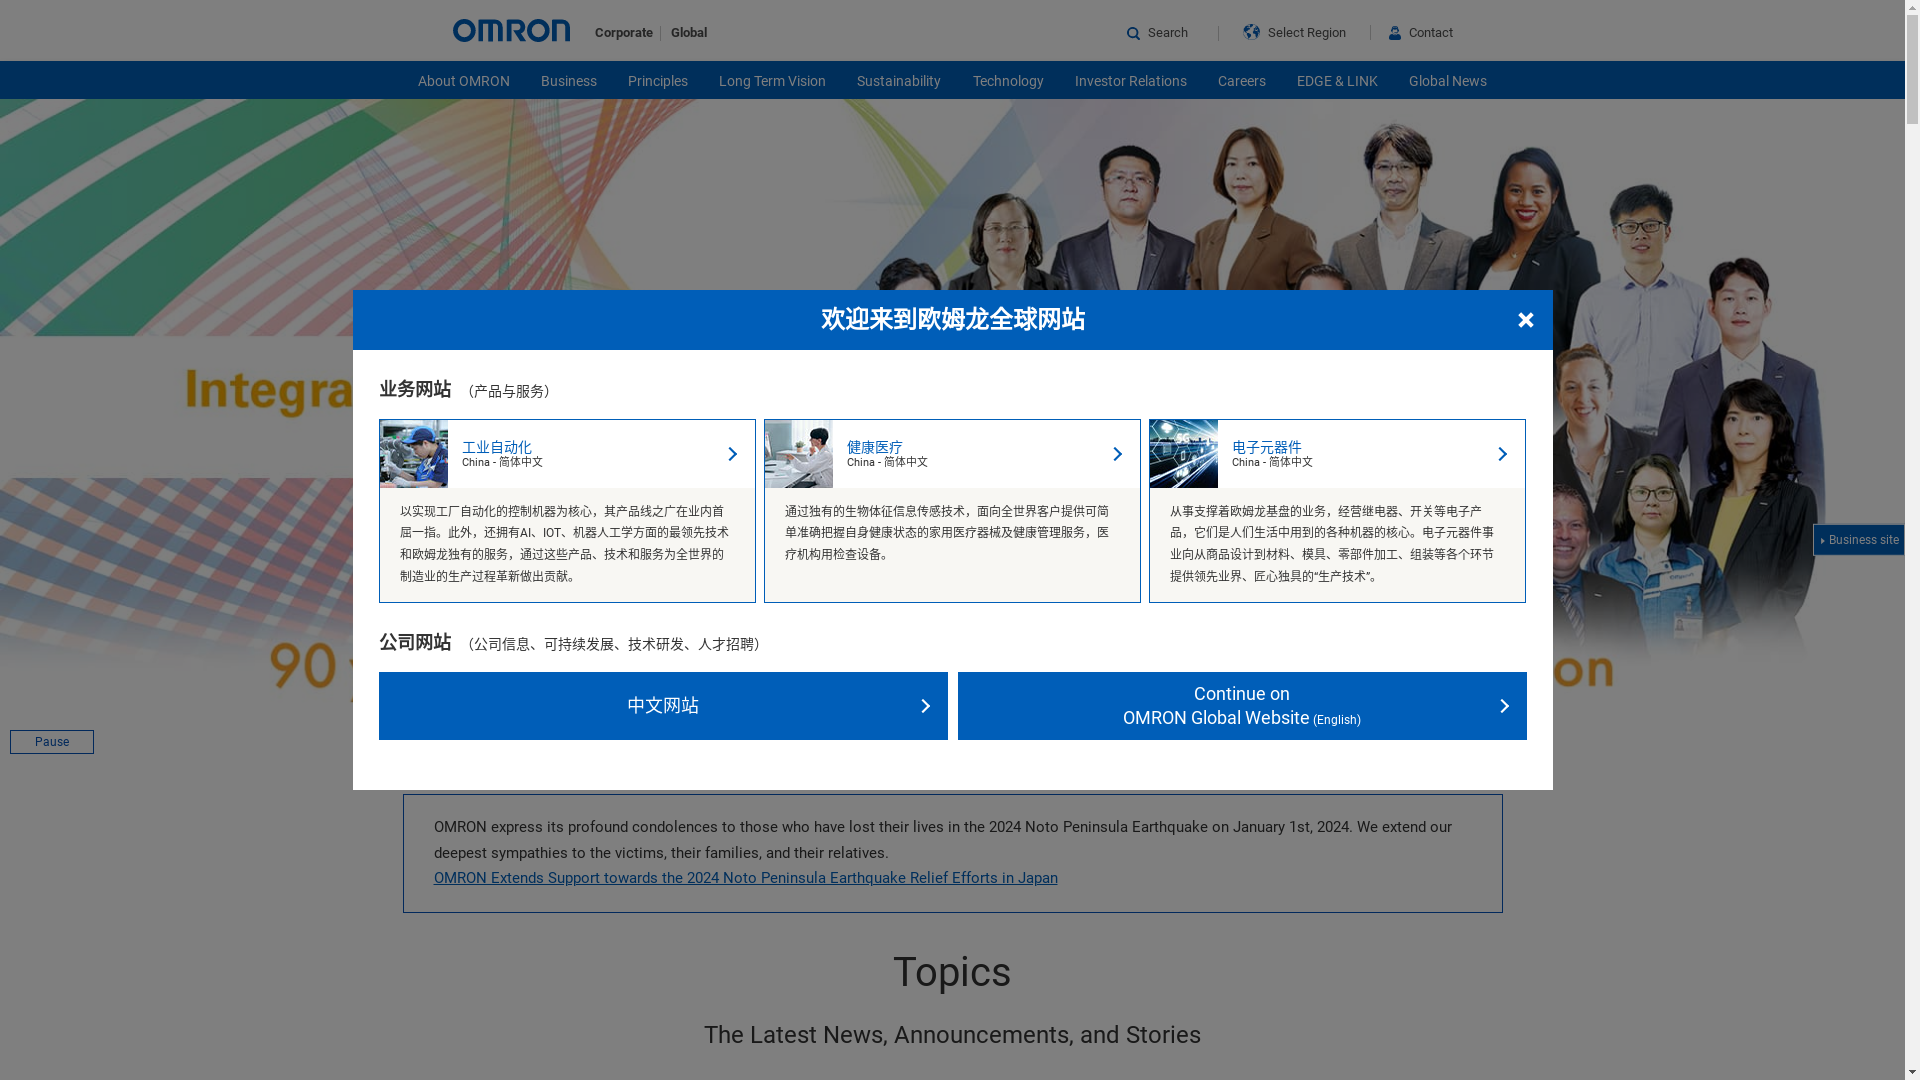Open the Sustainability menu
The height and width of the screenshot is (1080, 1920).
(x=899, y=81)
